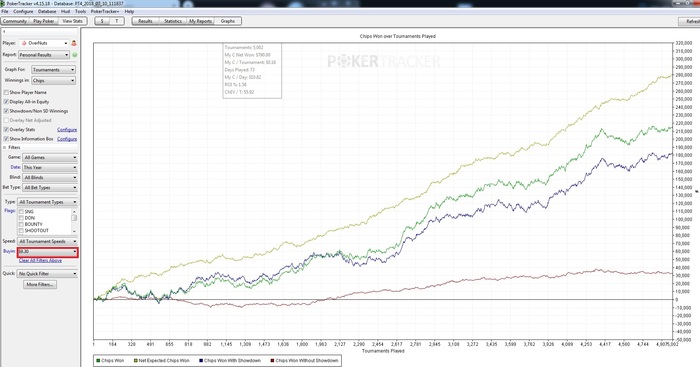The width and height of the screenshot is (700, 367).
Task: Select the T tournament mode button
Action: click(x=117, y=21)
